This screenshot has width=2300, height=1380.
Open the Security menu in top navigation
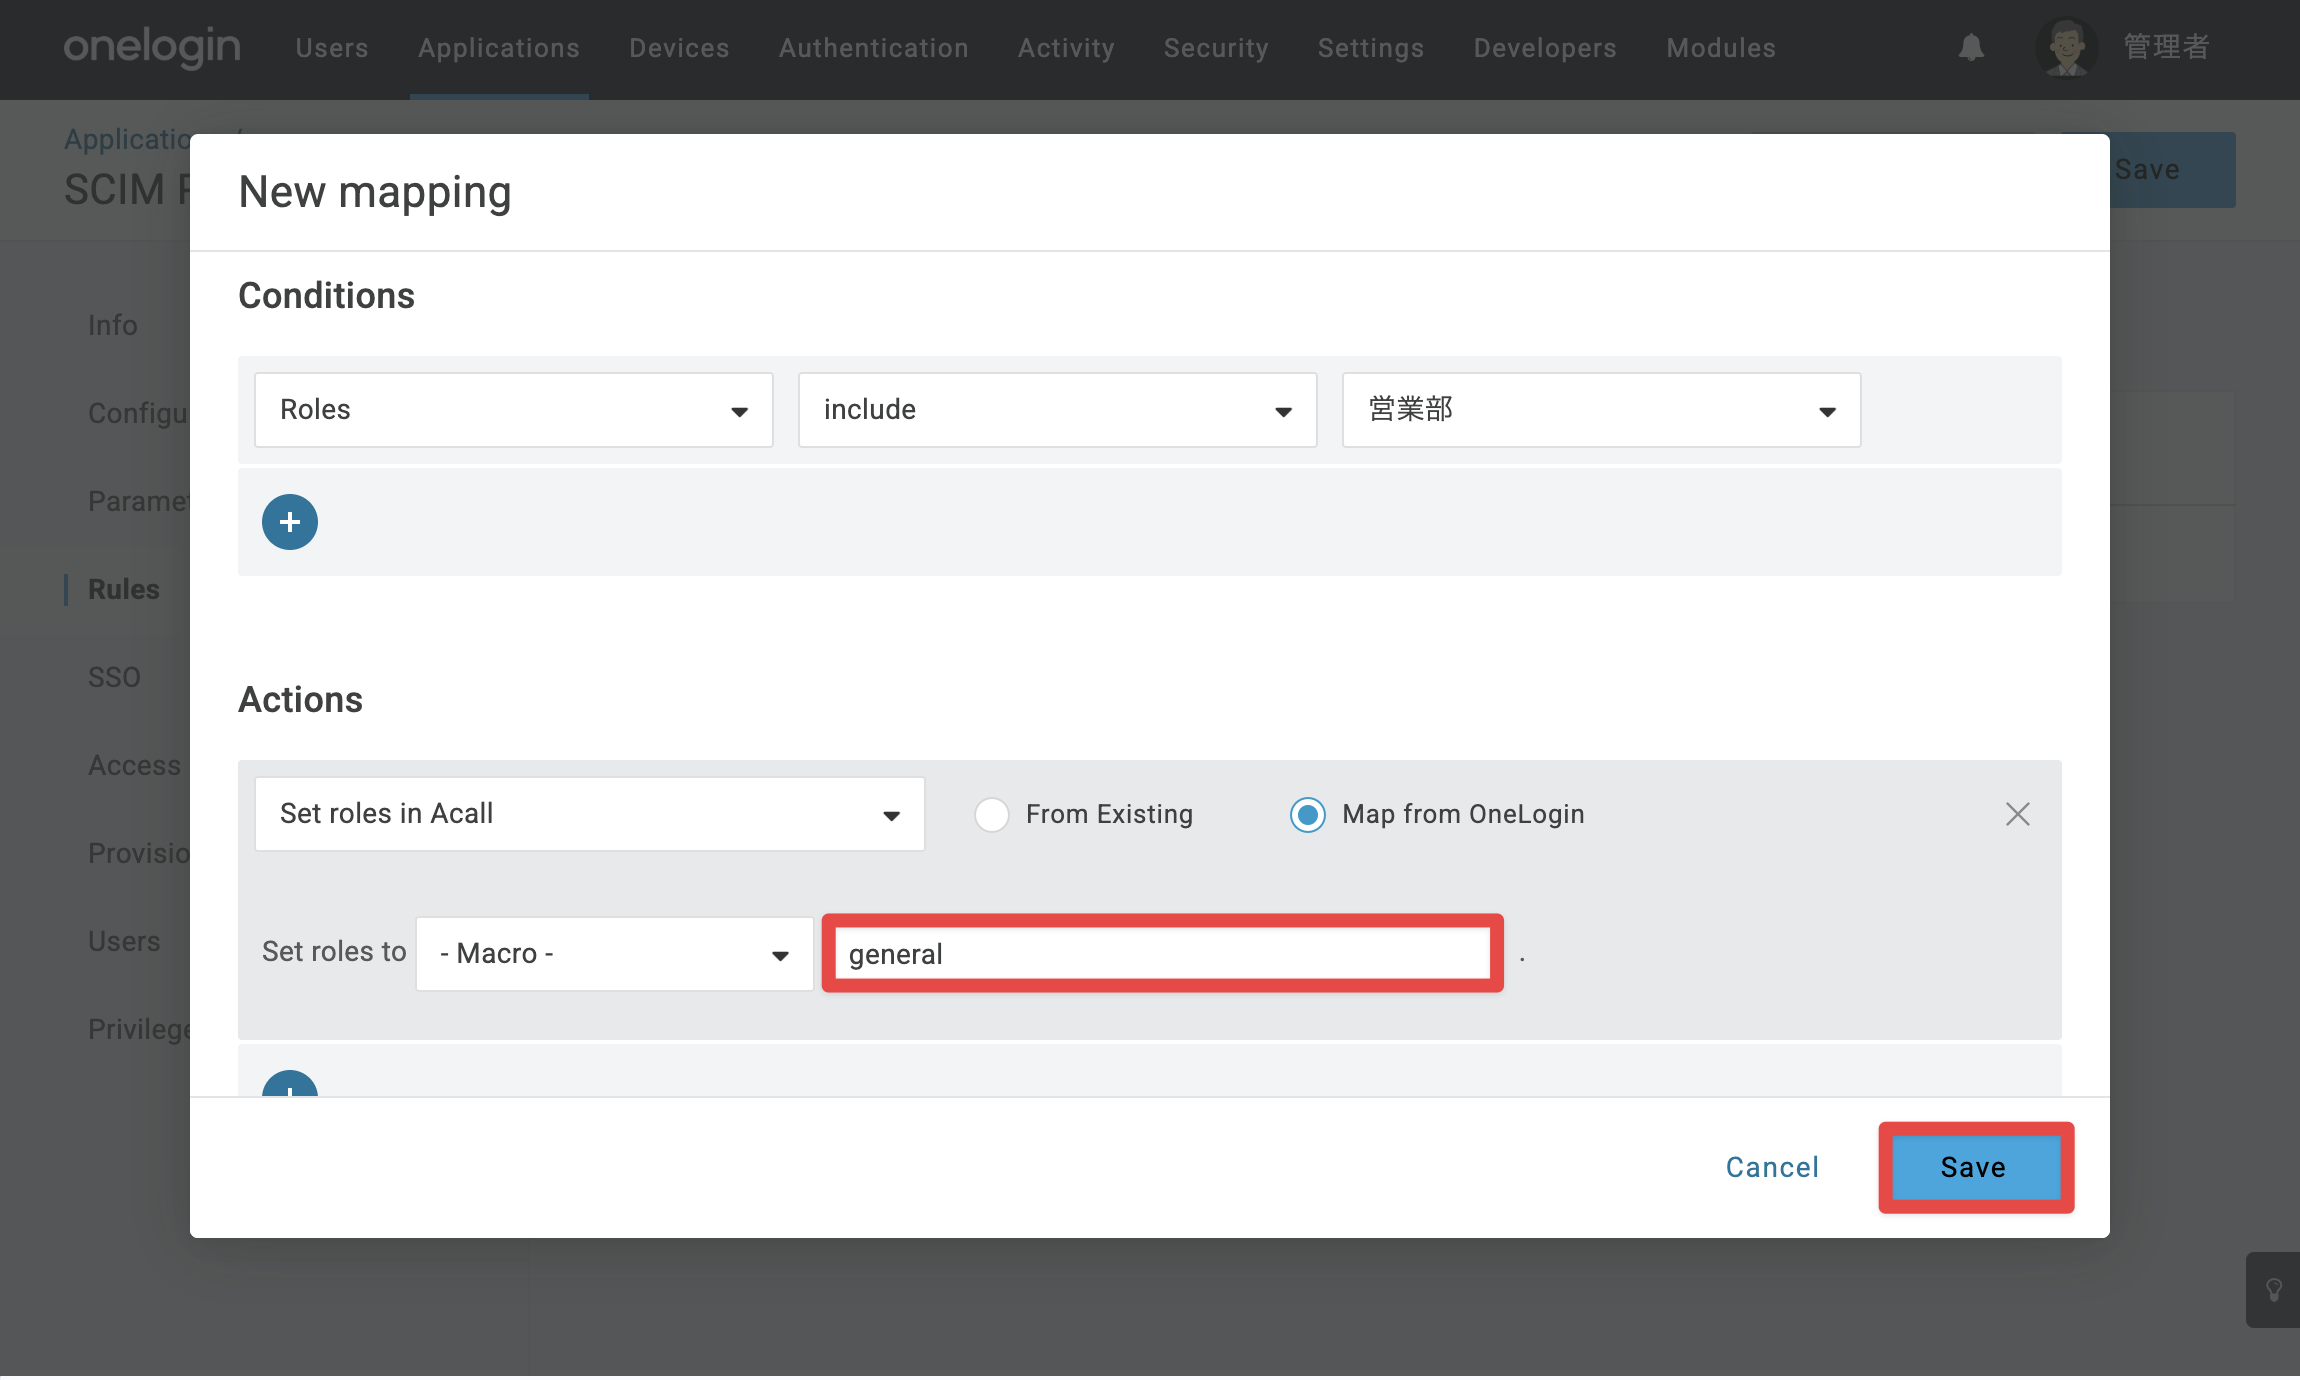[1216, 48]
